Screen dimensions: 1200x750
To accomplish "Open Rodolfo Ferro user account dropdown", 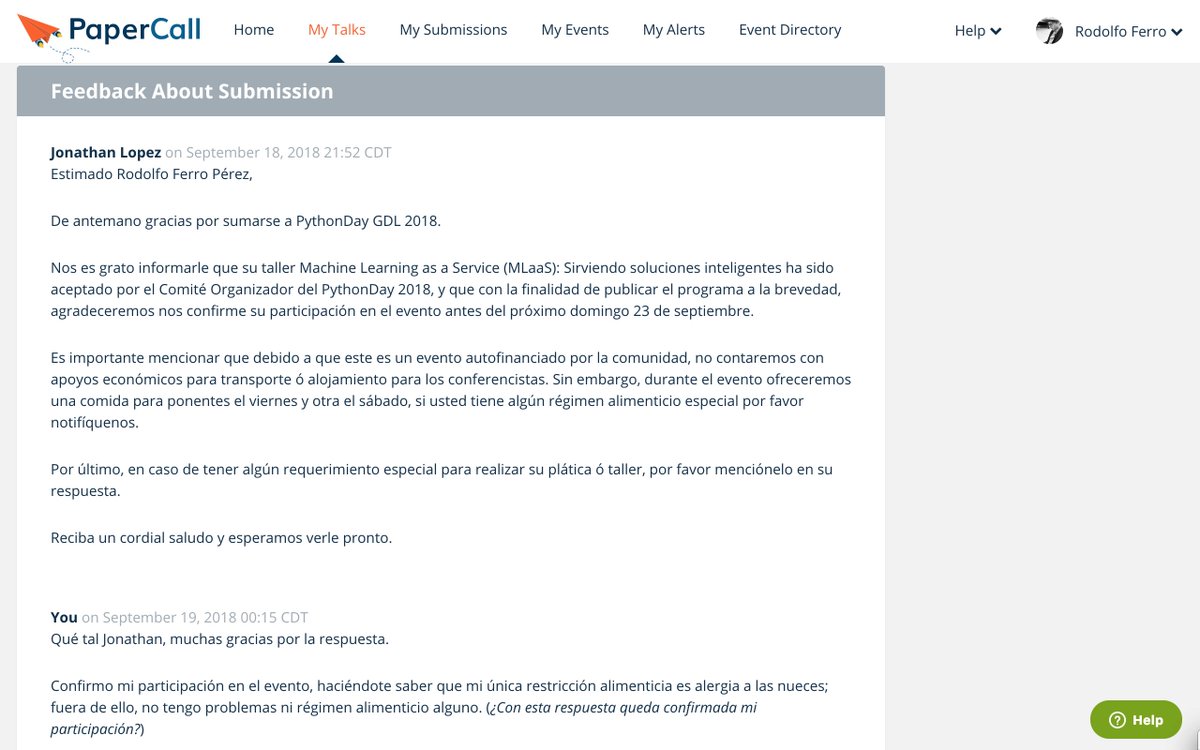I will [1128, 31].
